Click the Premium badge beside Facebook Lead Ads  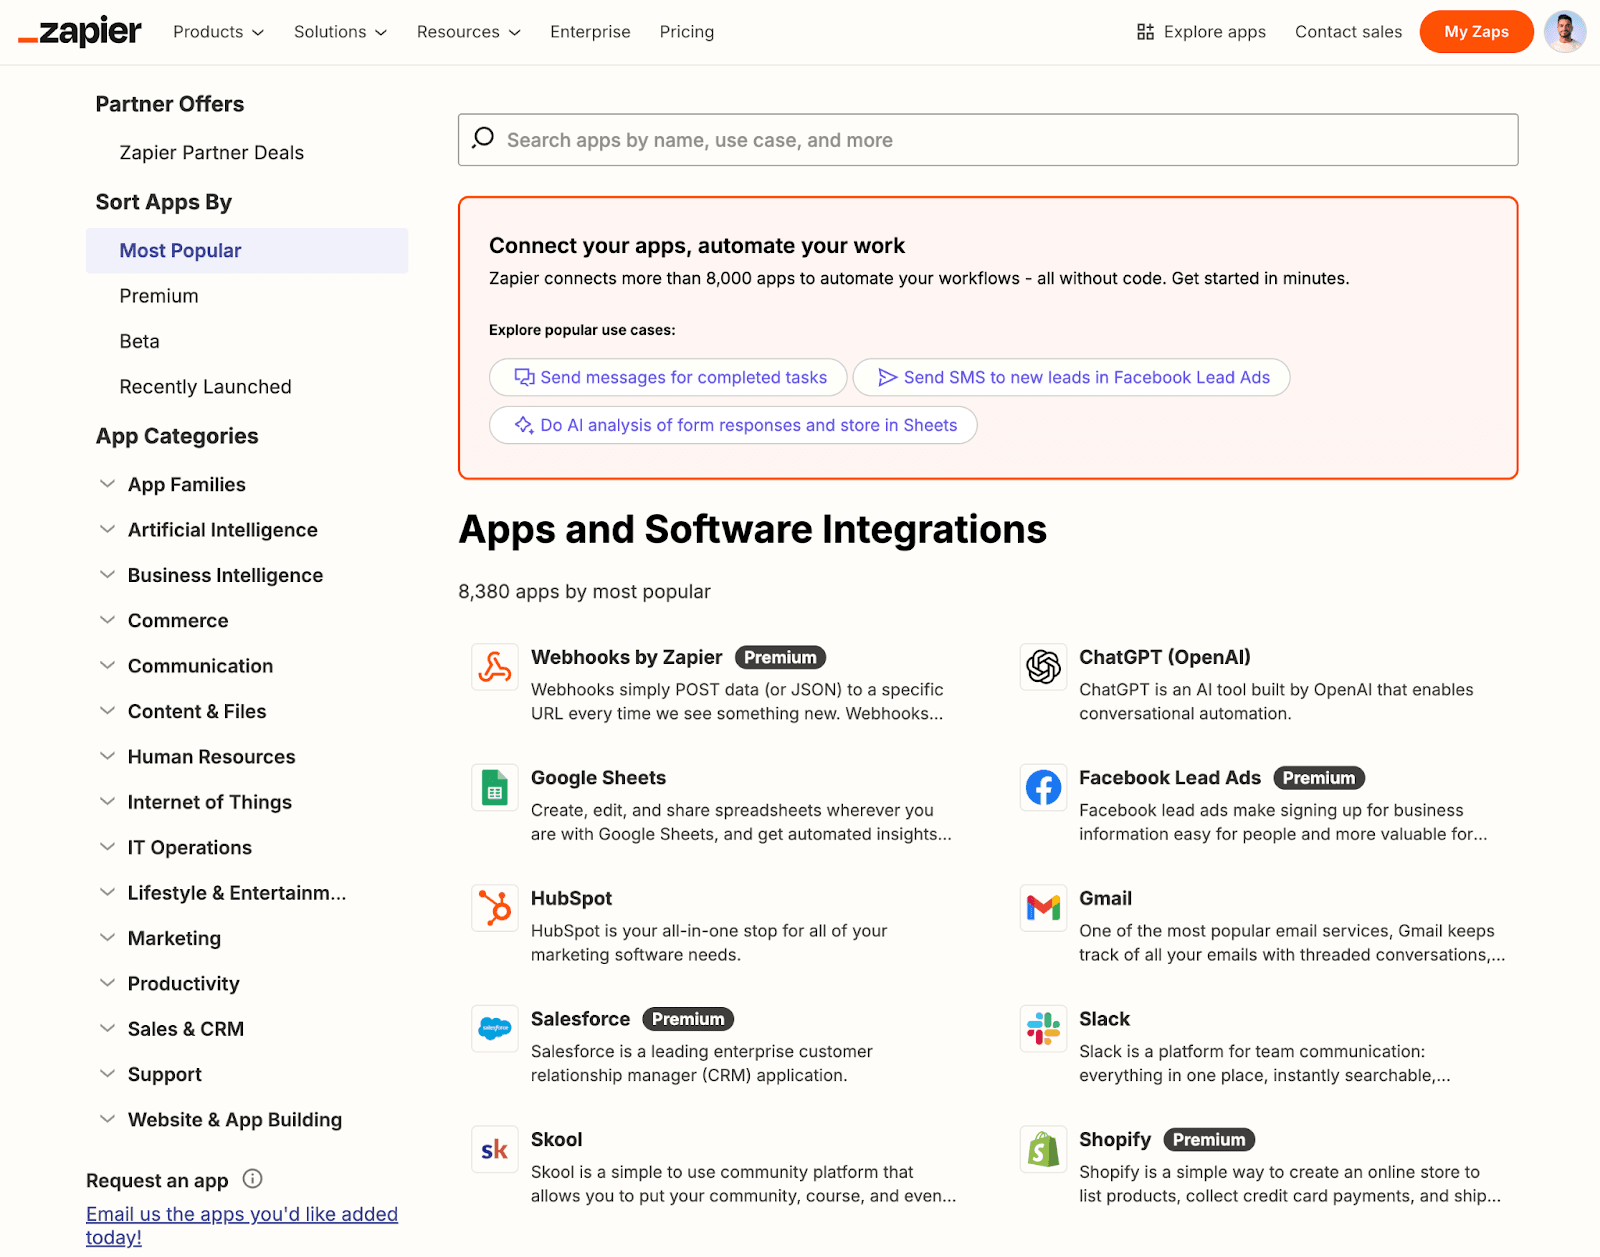pos(1319,778)
